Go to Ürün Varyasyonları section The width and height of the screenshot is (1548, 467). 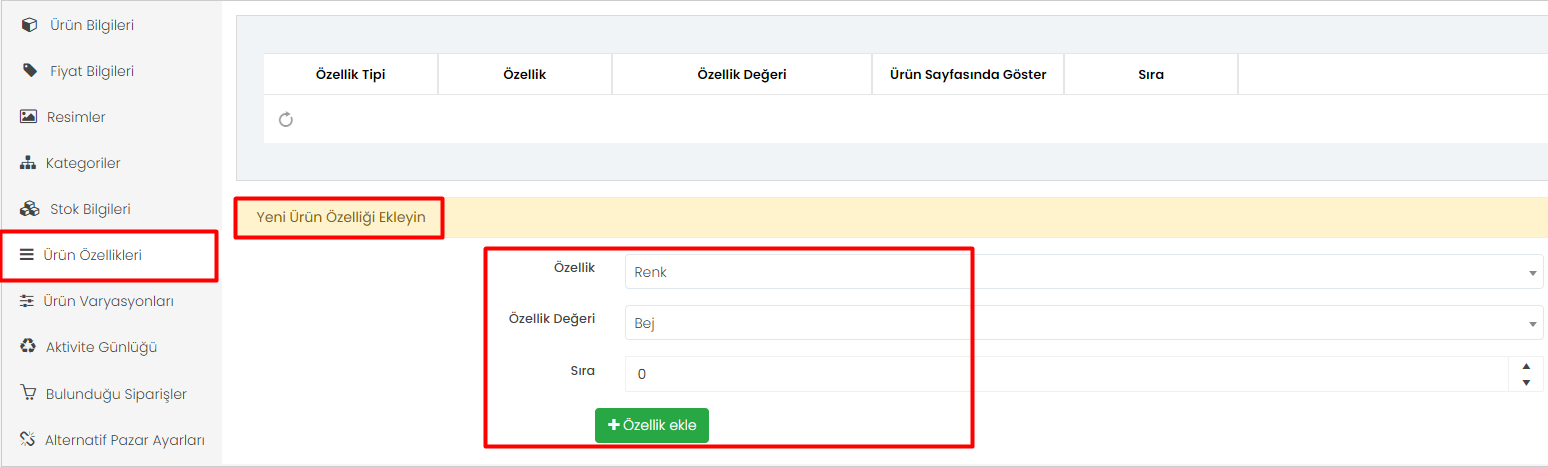(x=109, y=301)
